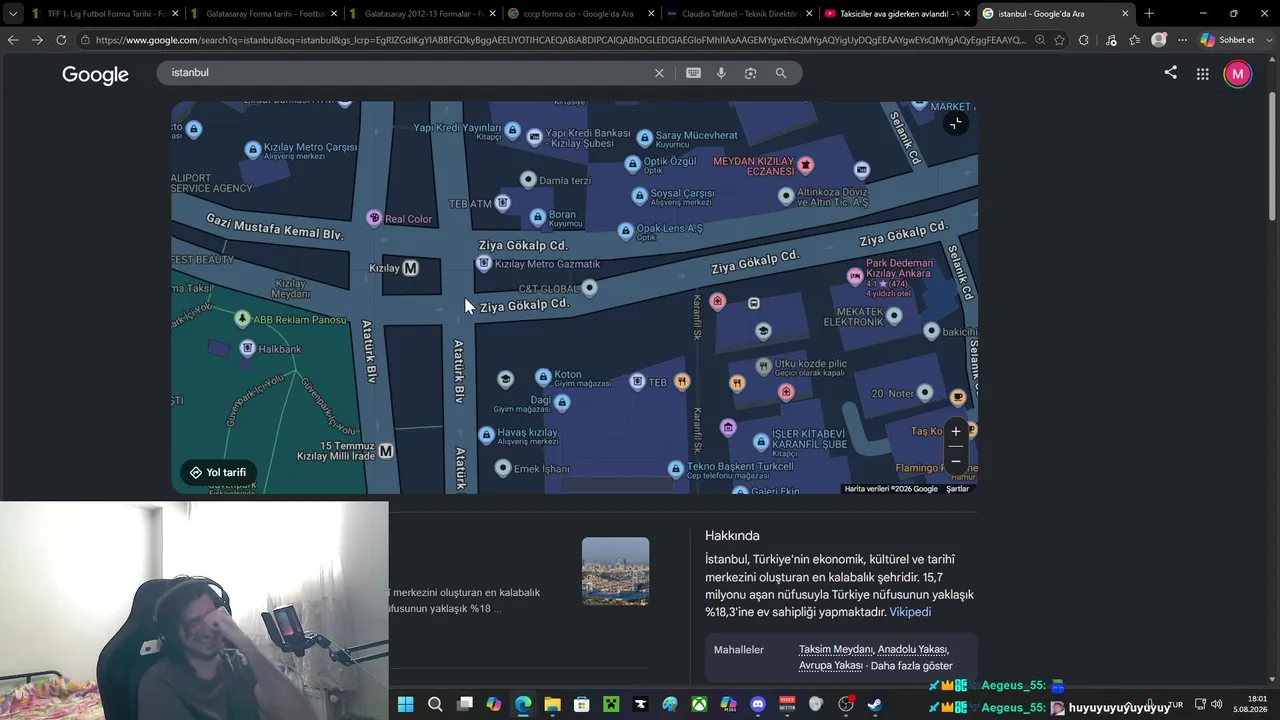Open the Google account avatar M
Image resolution: width=1280 pixels, height=720 pixels.
coord(1238,74)
